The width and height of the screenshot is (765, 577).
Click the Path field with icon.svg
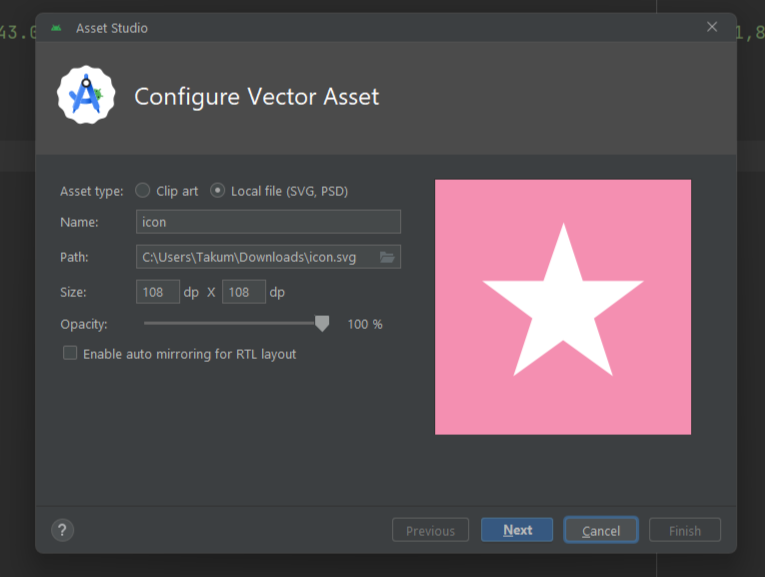coord(268,257)
